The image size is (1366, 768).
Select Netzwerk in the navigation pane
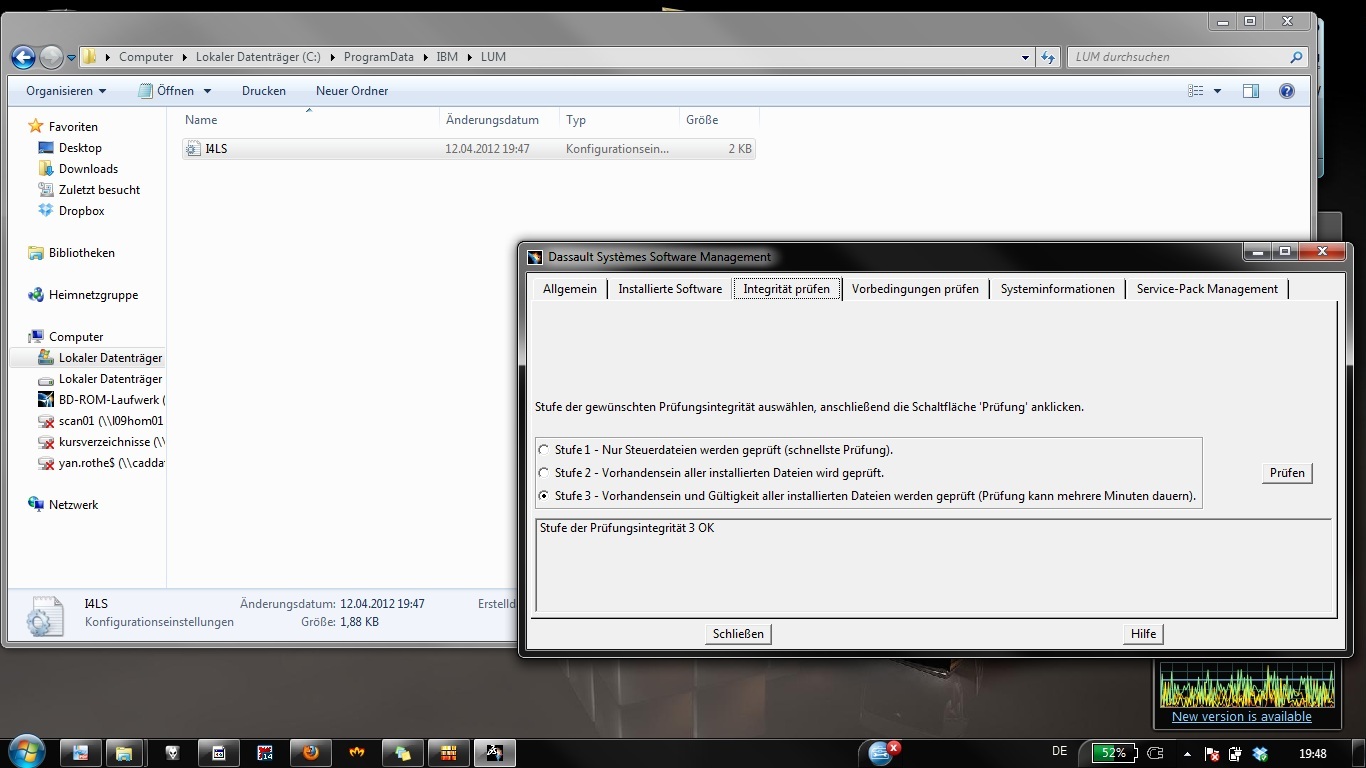[73, 505]
